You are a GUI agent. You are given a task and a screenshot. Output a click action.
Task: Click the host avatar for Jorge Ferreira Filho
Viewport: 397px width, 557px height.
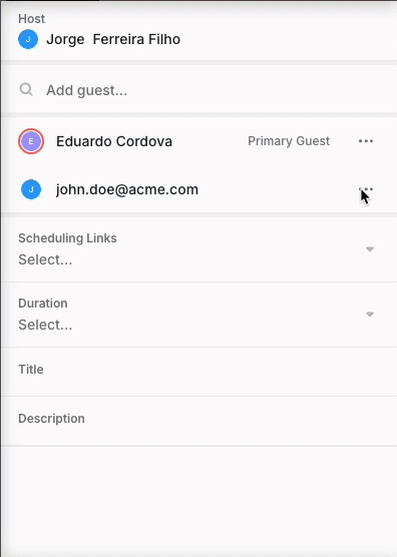tap(28, 39)
